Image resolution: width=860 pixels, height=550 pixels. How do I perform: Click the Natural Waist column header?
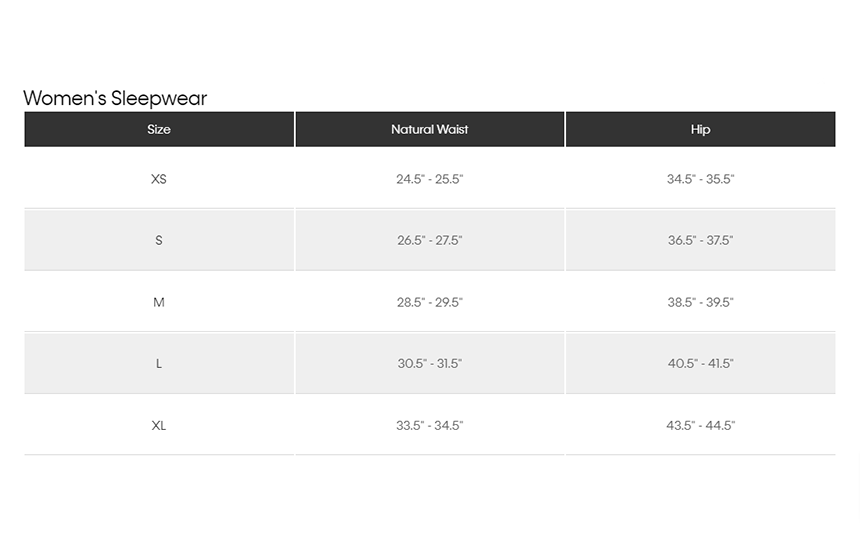(x=429, y=129)
